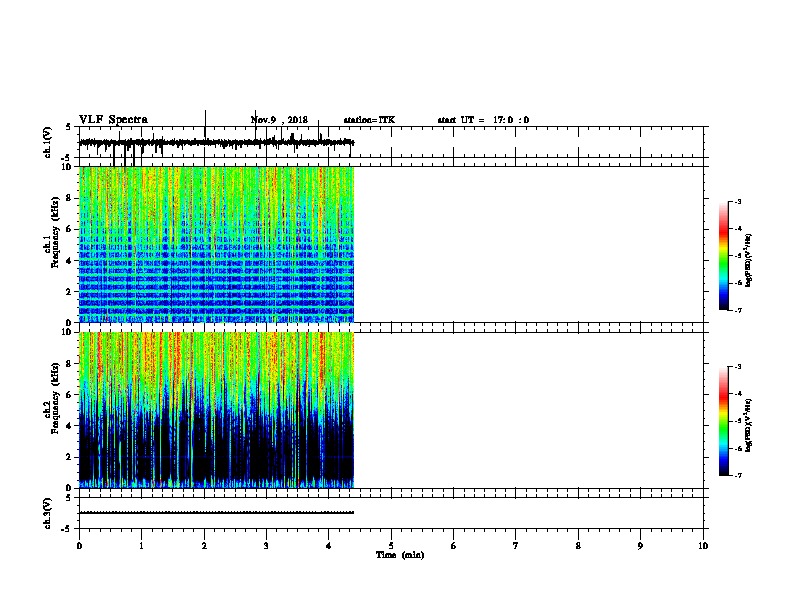Click the "6" tick on the Time axis
Image resolution: width=792 pixels, height=612 pixels.
[x=454, y=546]
